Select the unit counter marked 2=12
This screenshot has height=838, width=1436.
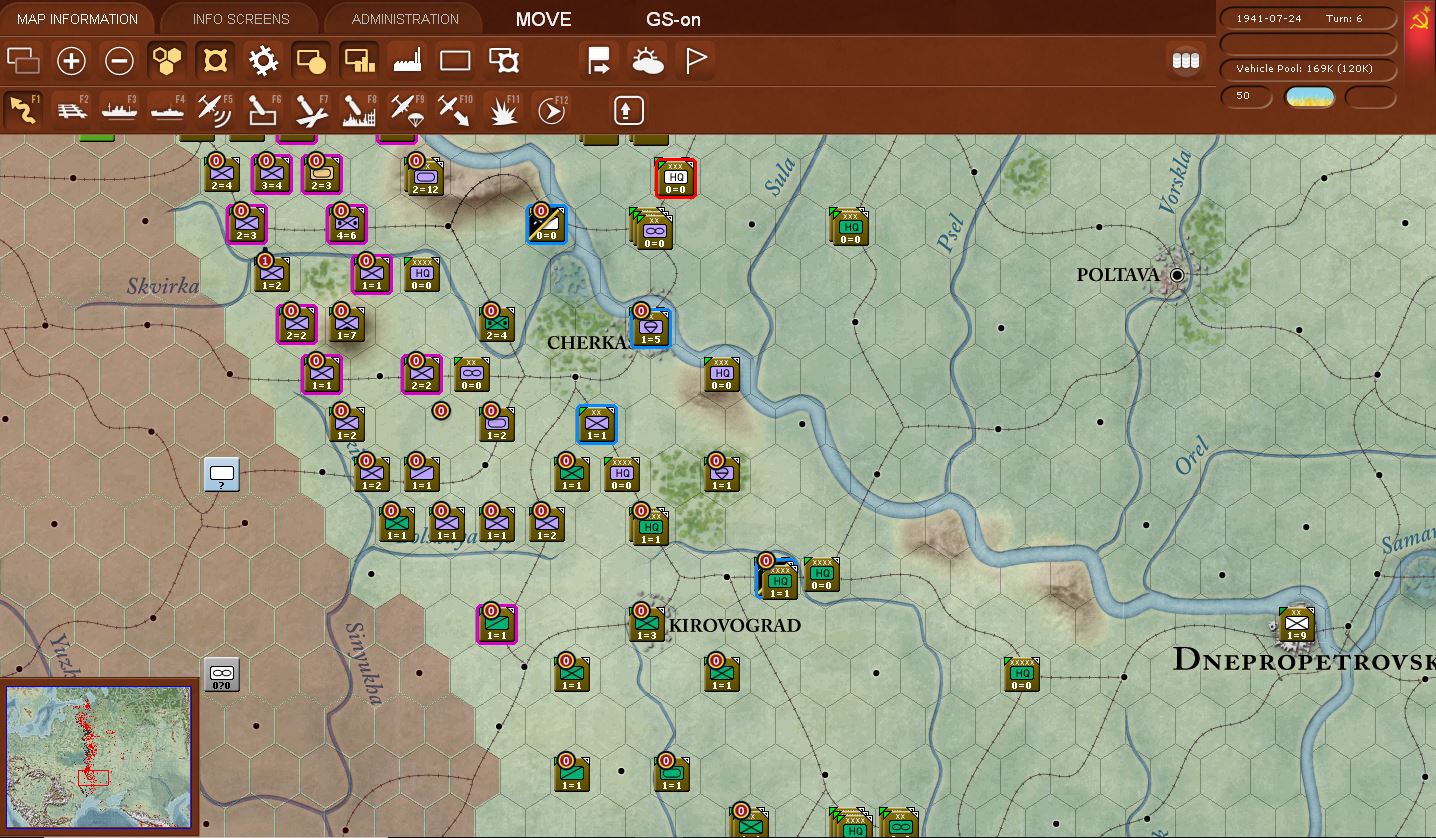pos(424,177)
